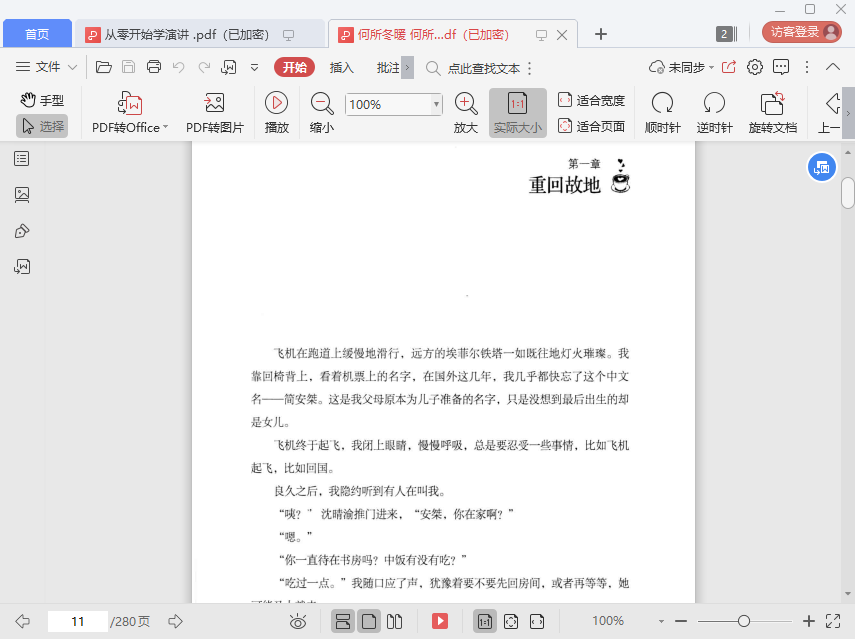This screenshot has height=639, width=855.
Task: Toggle continuous scrolling view
Action: point(342,621)
